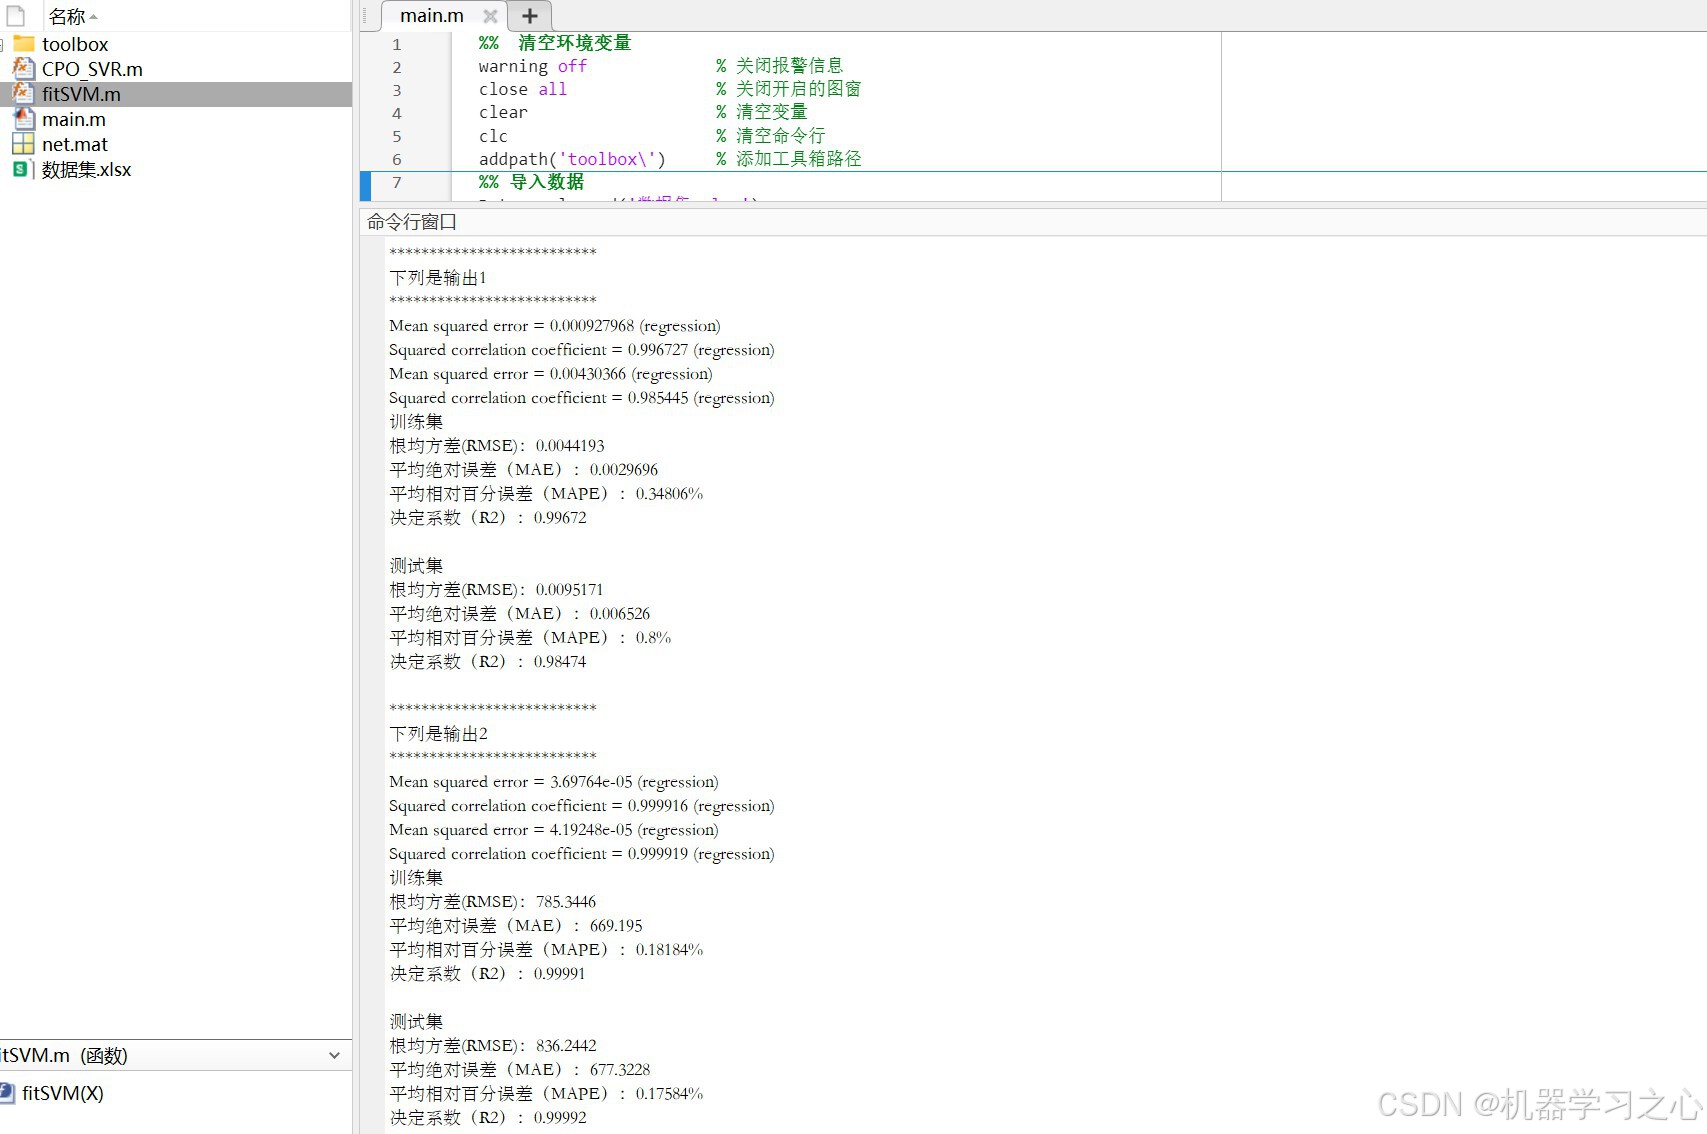Click the 'warning off' code line

(x=532, y=66)
